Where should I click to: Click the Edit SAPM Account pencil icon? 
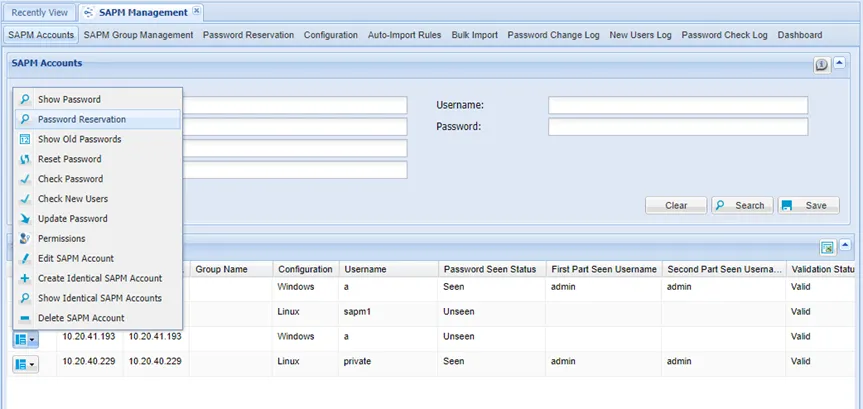point(25,258)
